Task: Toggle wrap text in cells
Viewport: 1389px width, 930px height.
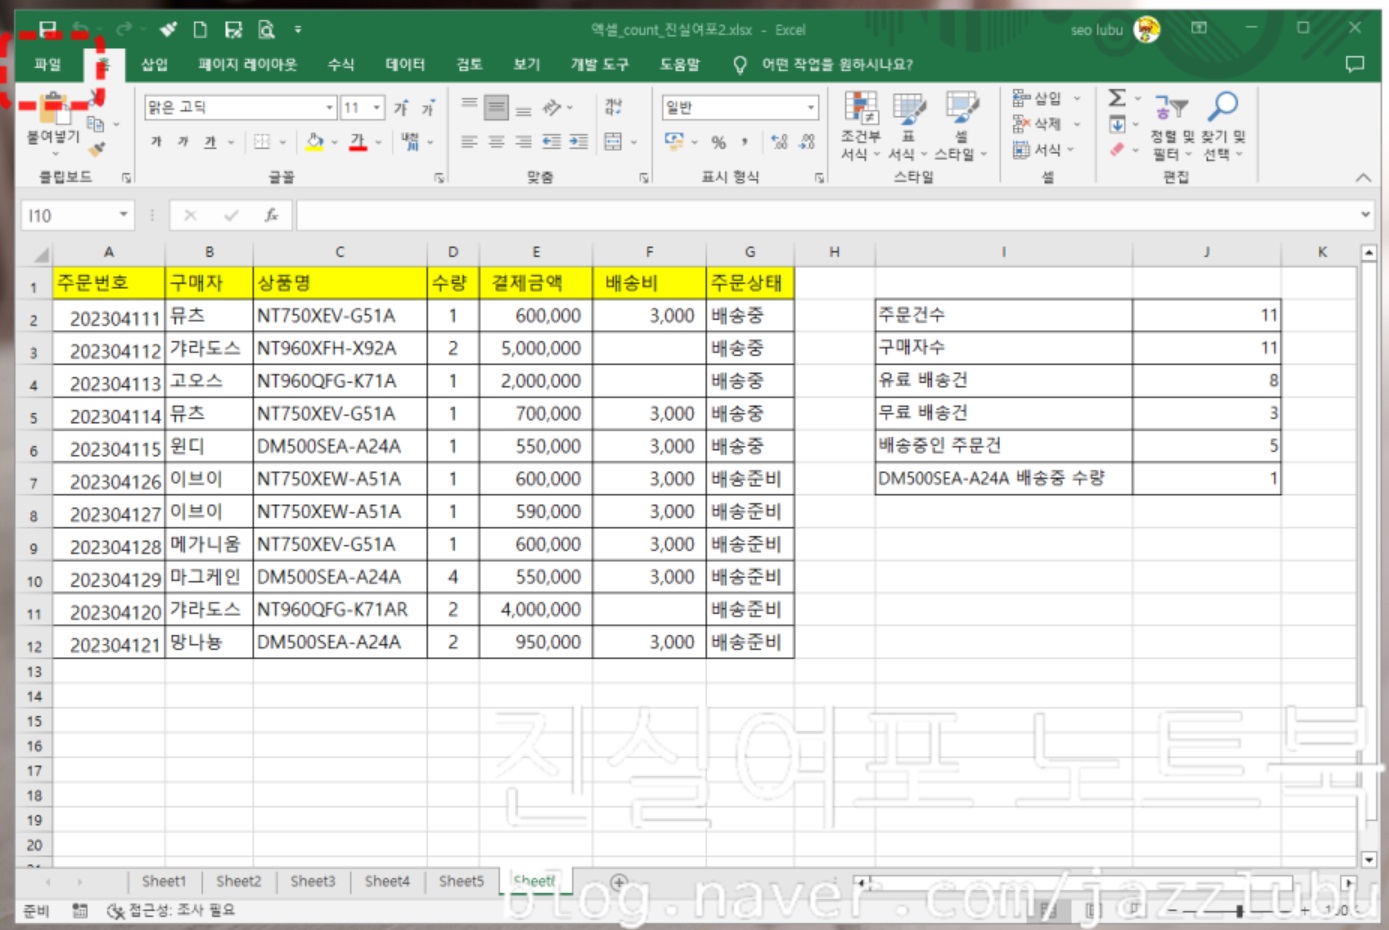Action: 613,106
